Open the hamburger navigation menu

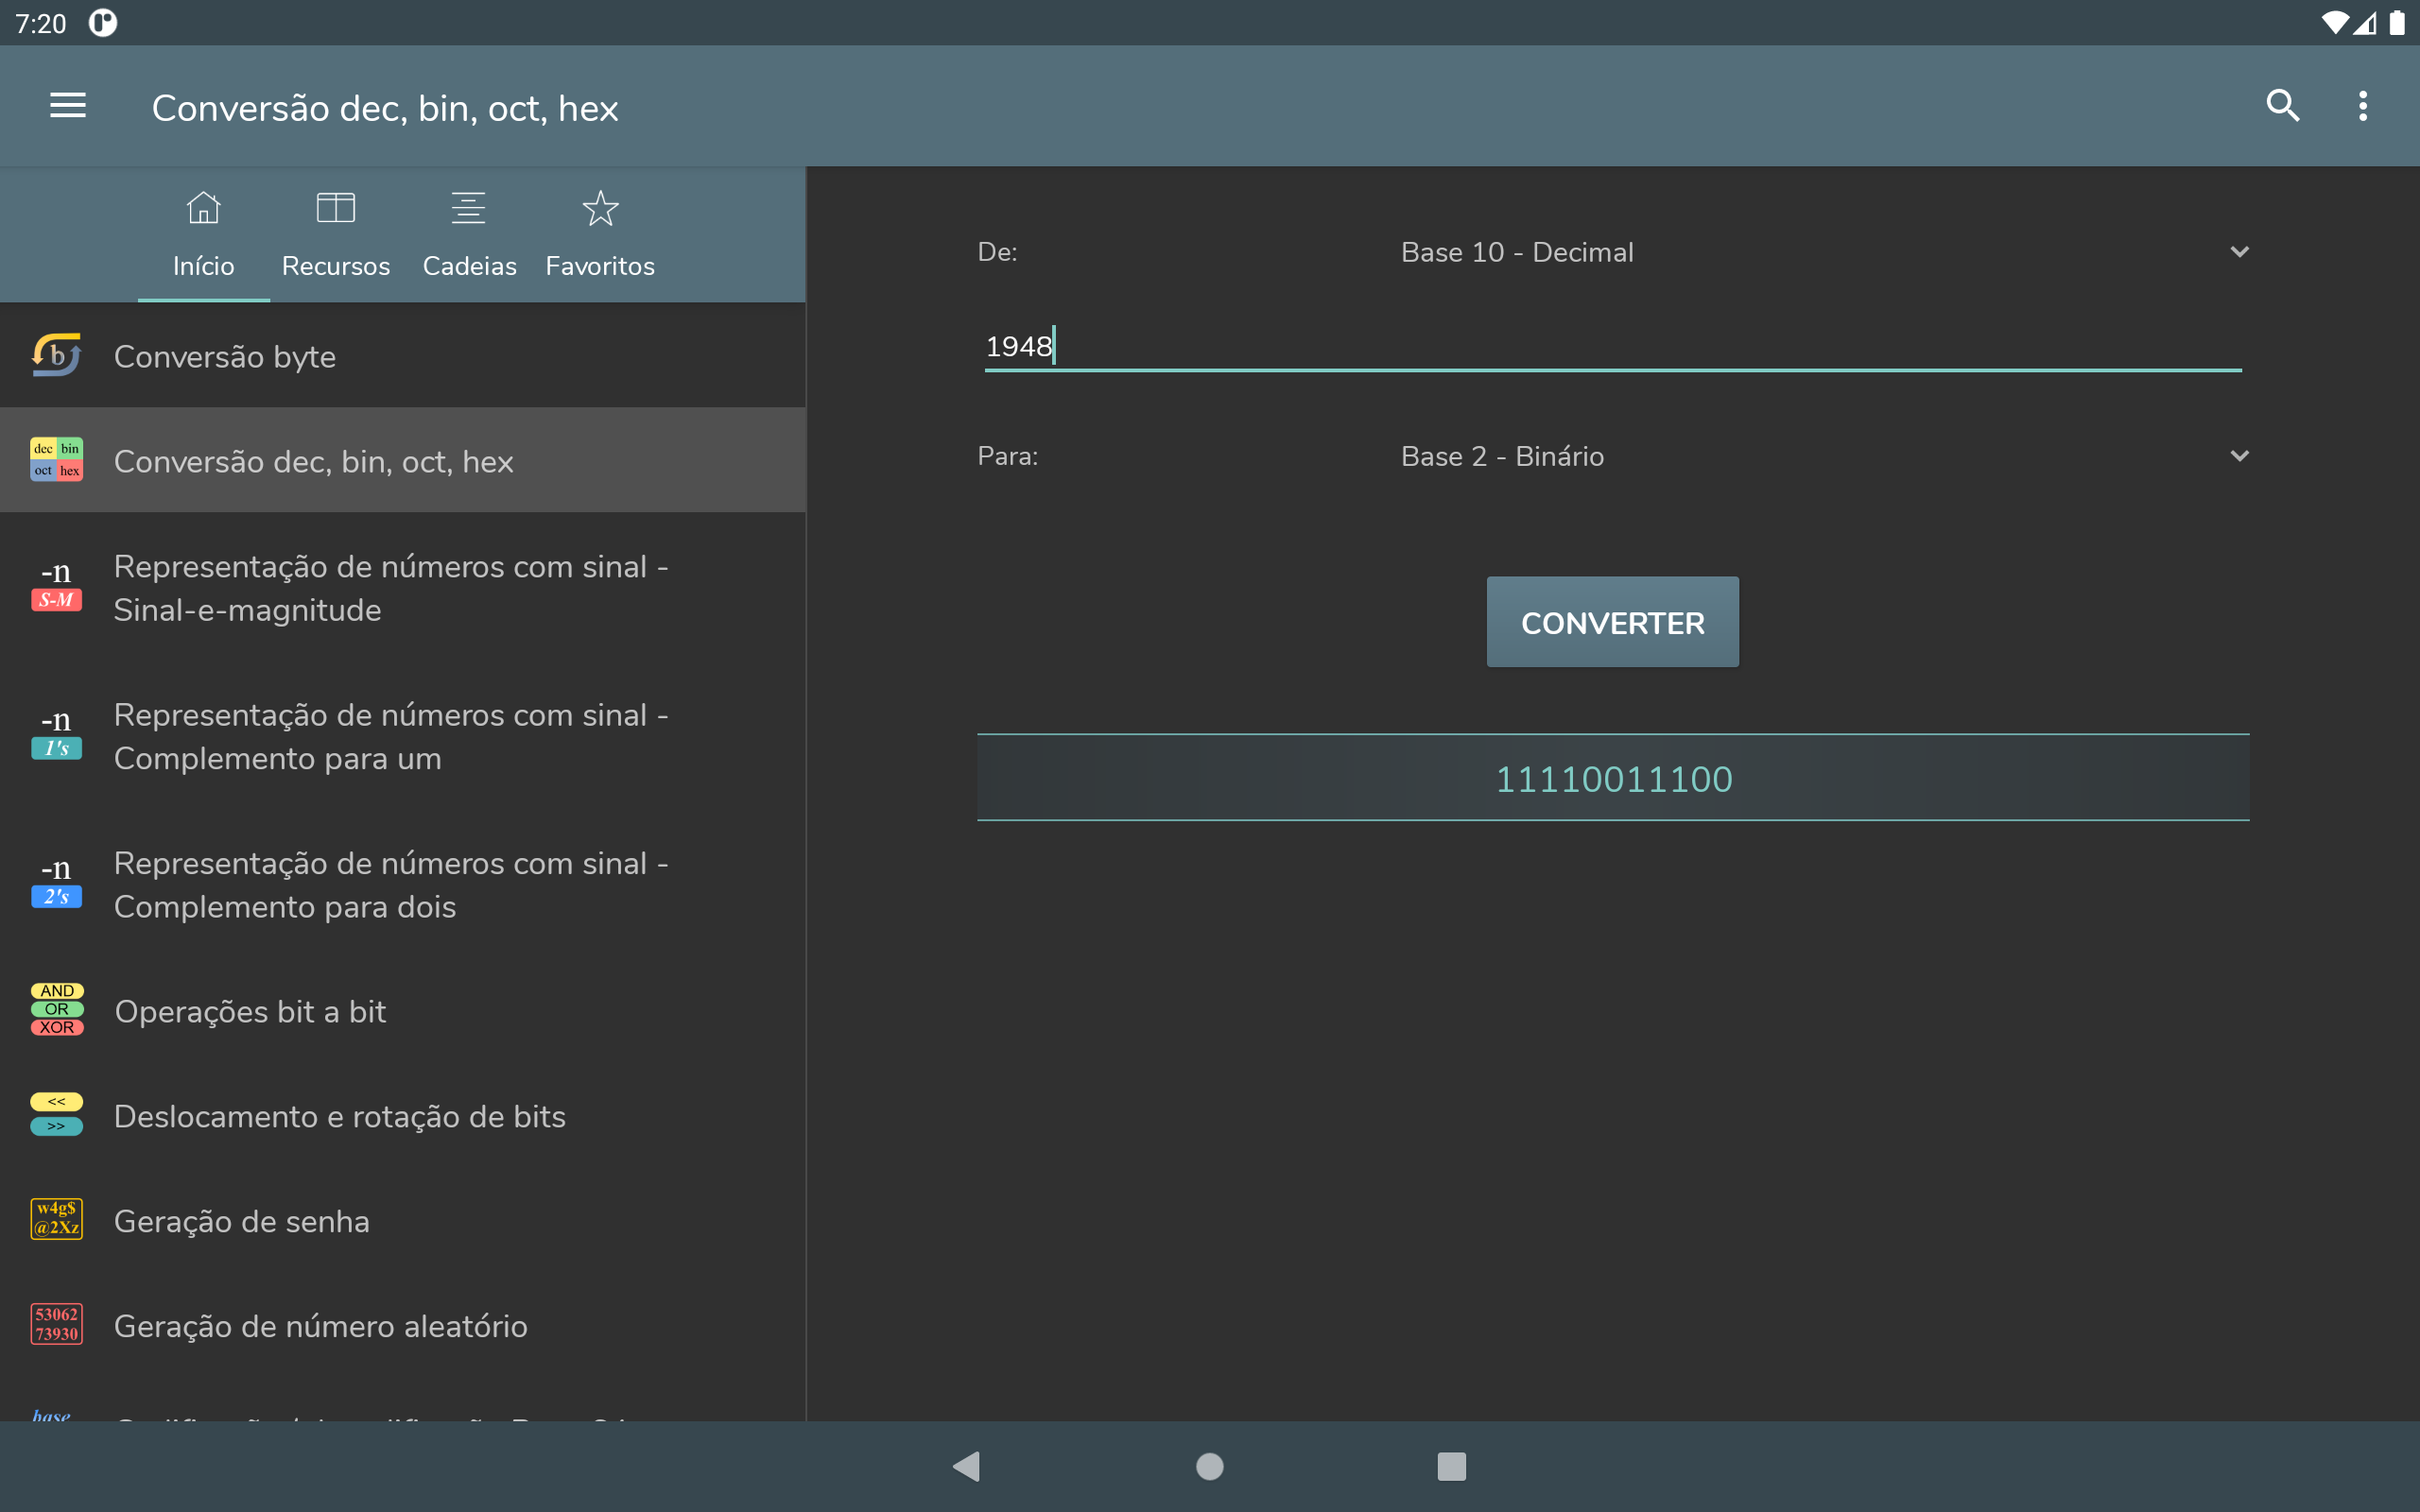tap(68, 106)
